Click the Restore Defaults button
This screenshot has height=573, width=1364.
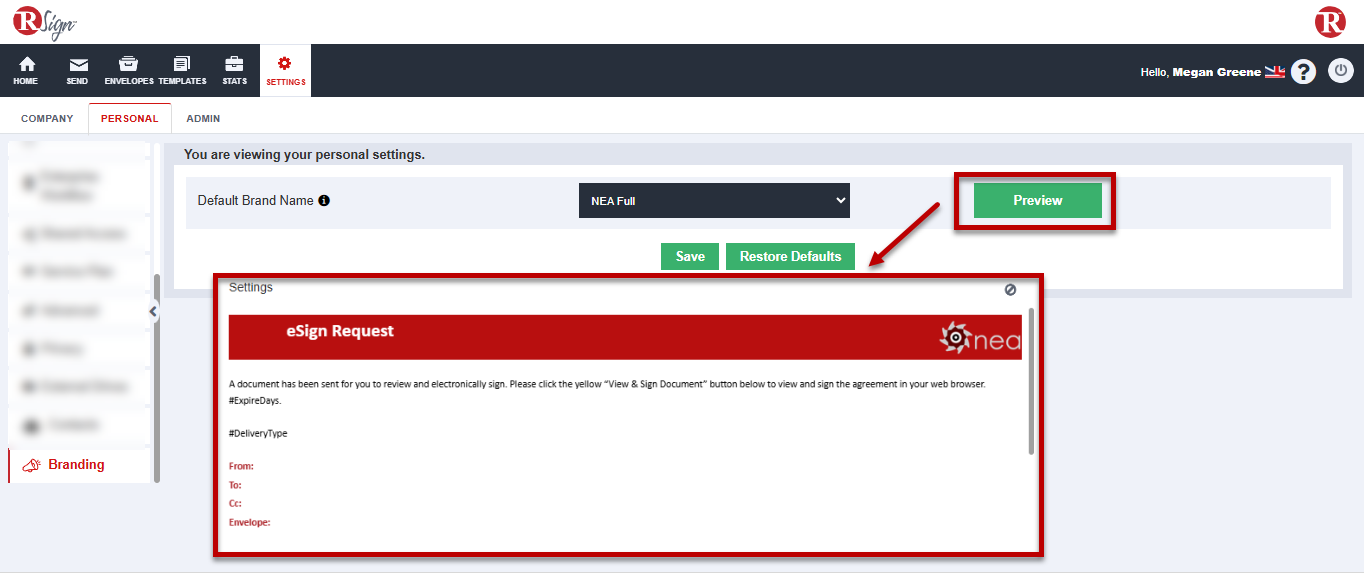pyautogui.click(x=790, y=256)
